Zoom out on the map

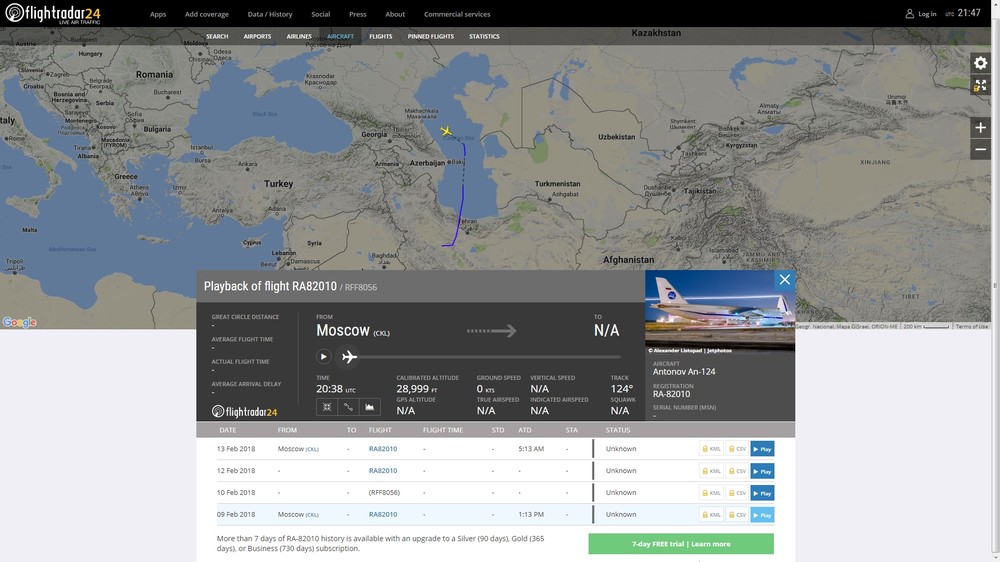click(980, 149)
